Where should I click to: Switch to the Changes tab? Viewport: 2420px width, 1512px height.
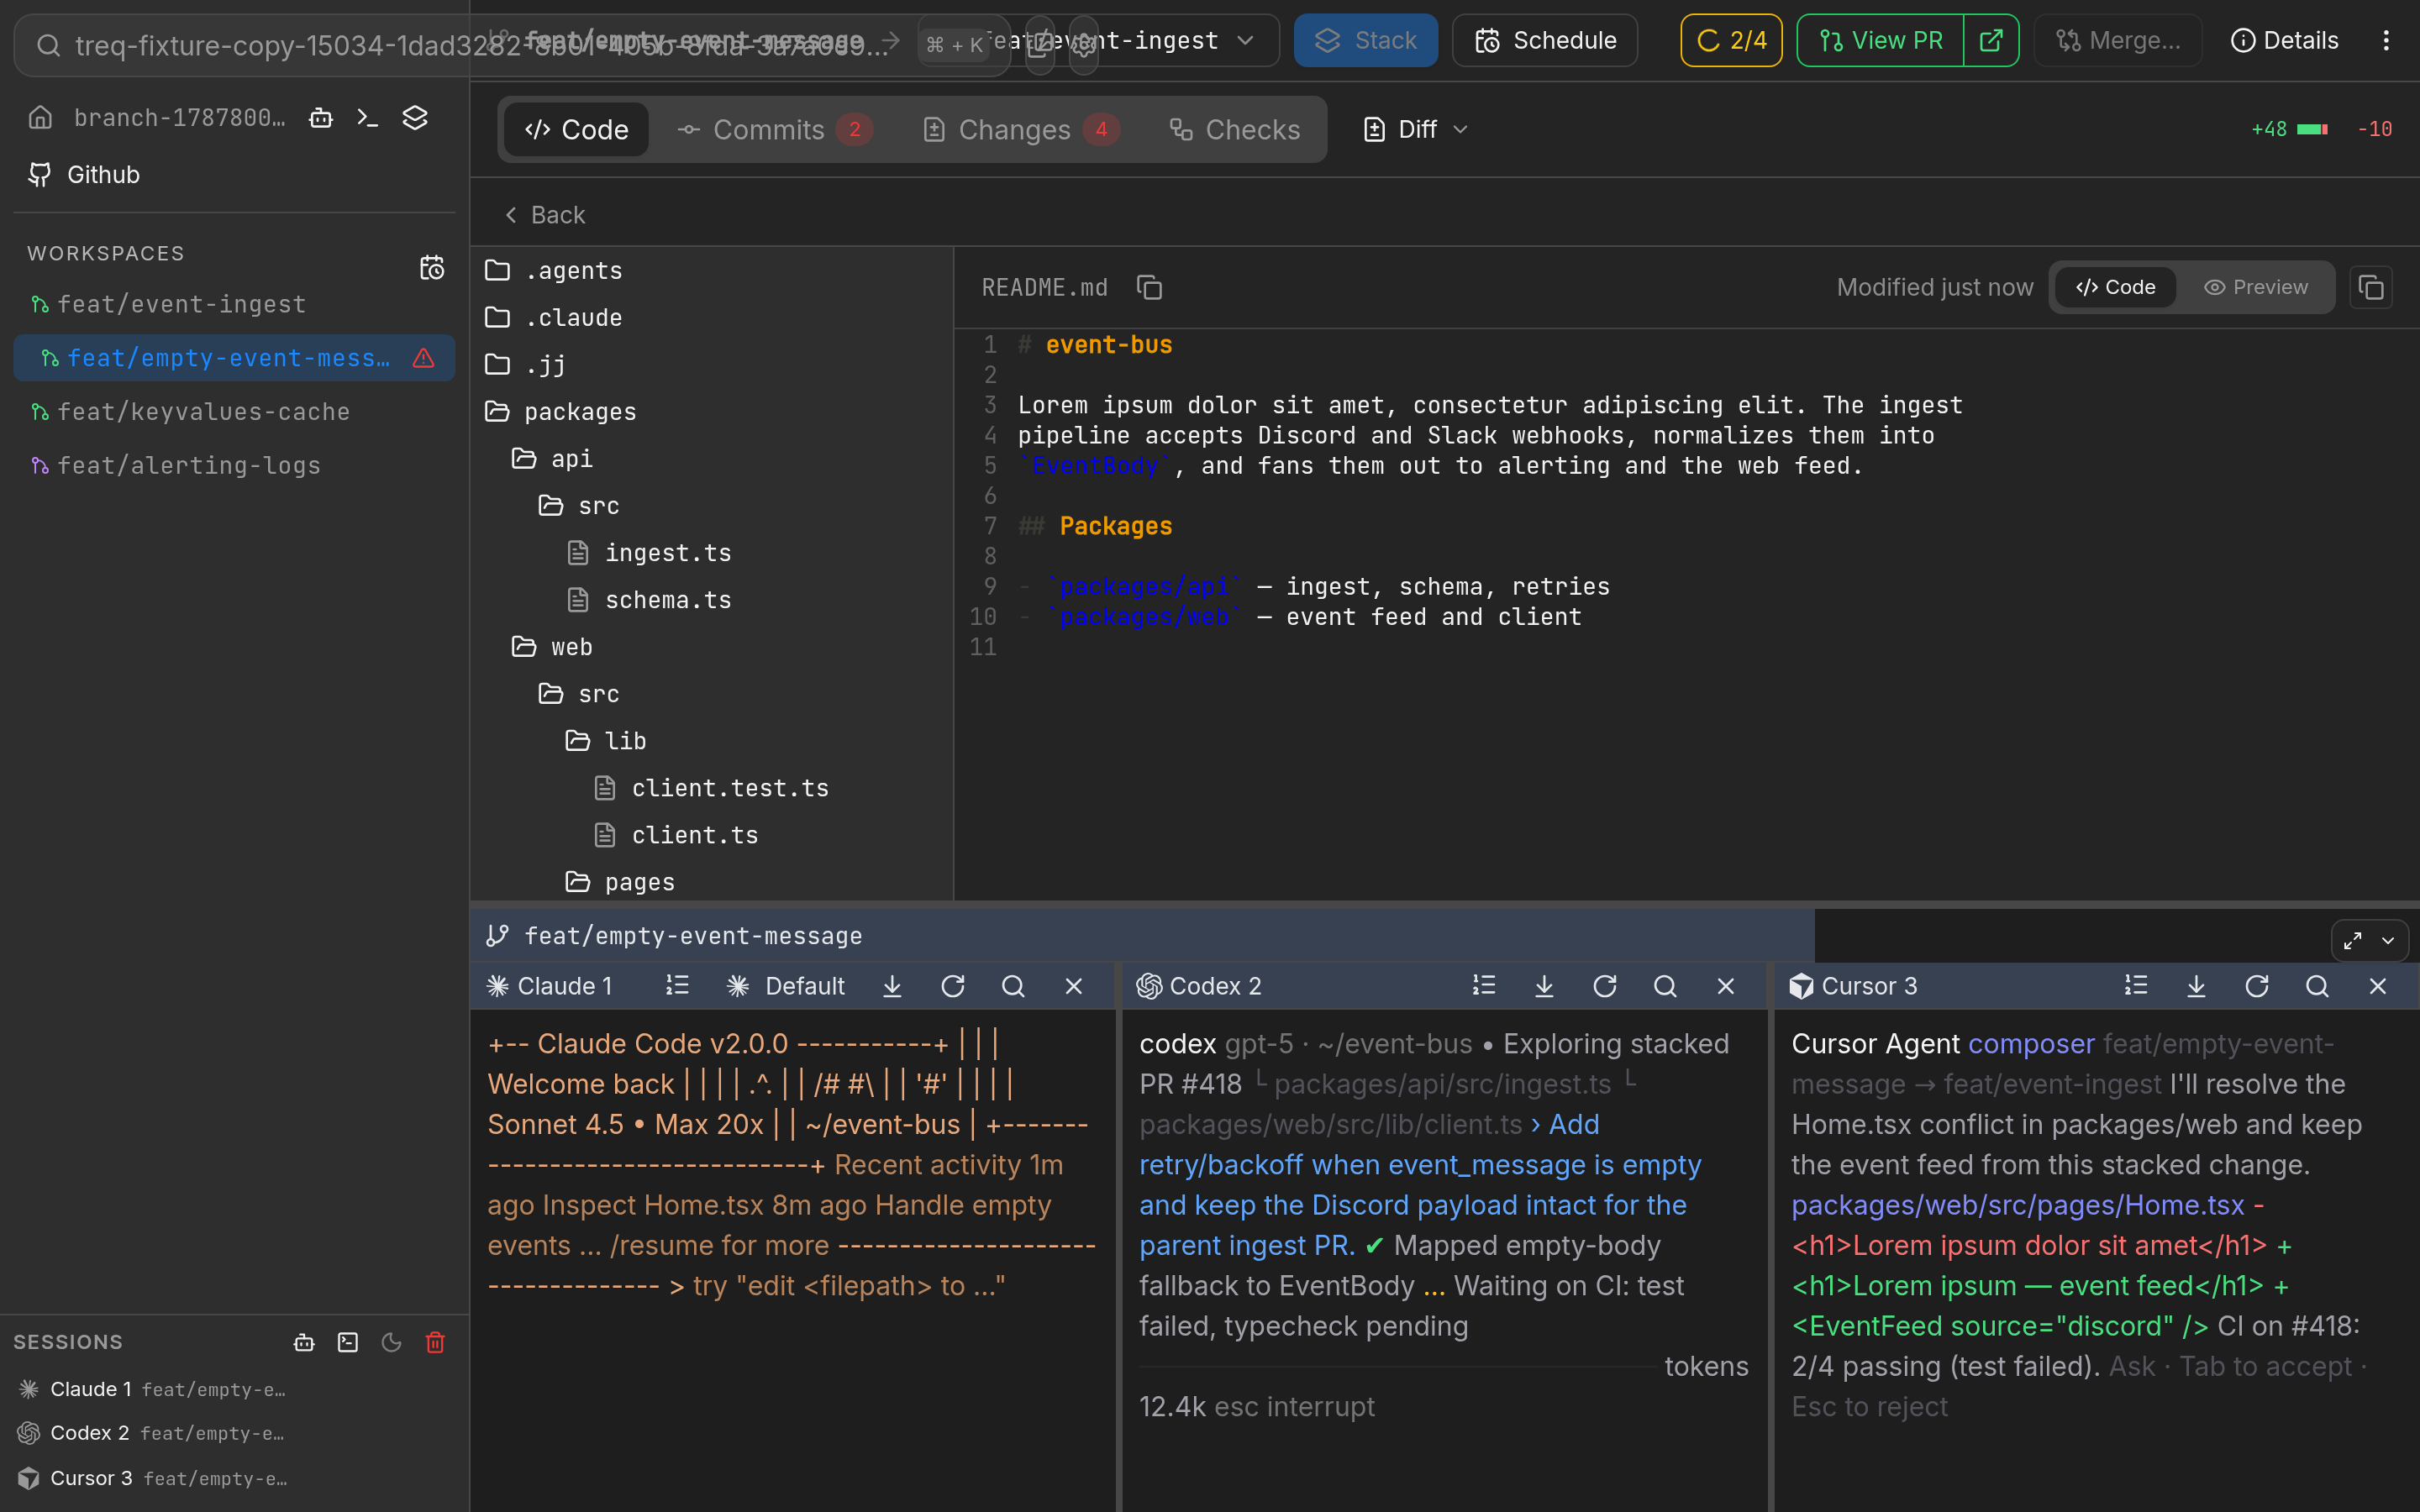pyautogui.click(x=1020, y=129)
